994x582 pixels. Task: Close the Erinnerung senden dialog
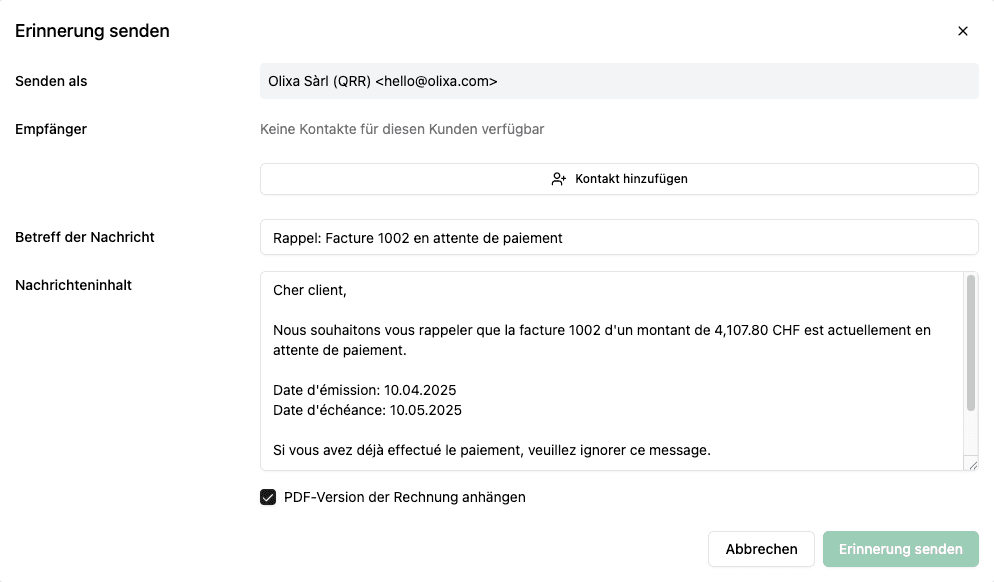click(963, 31)
